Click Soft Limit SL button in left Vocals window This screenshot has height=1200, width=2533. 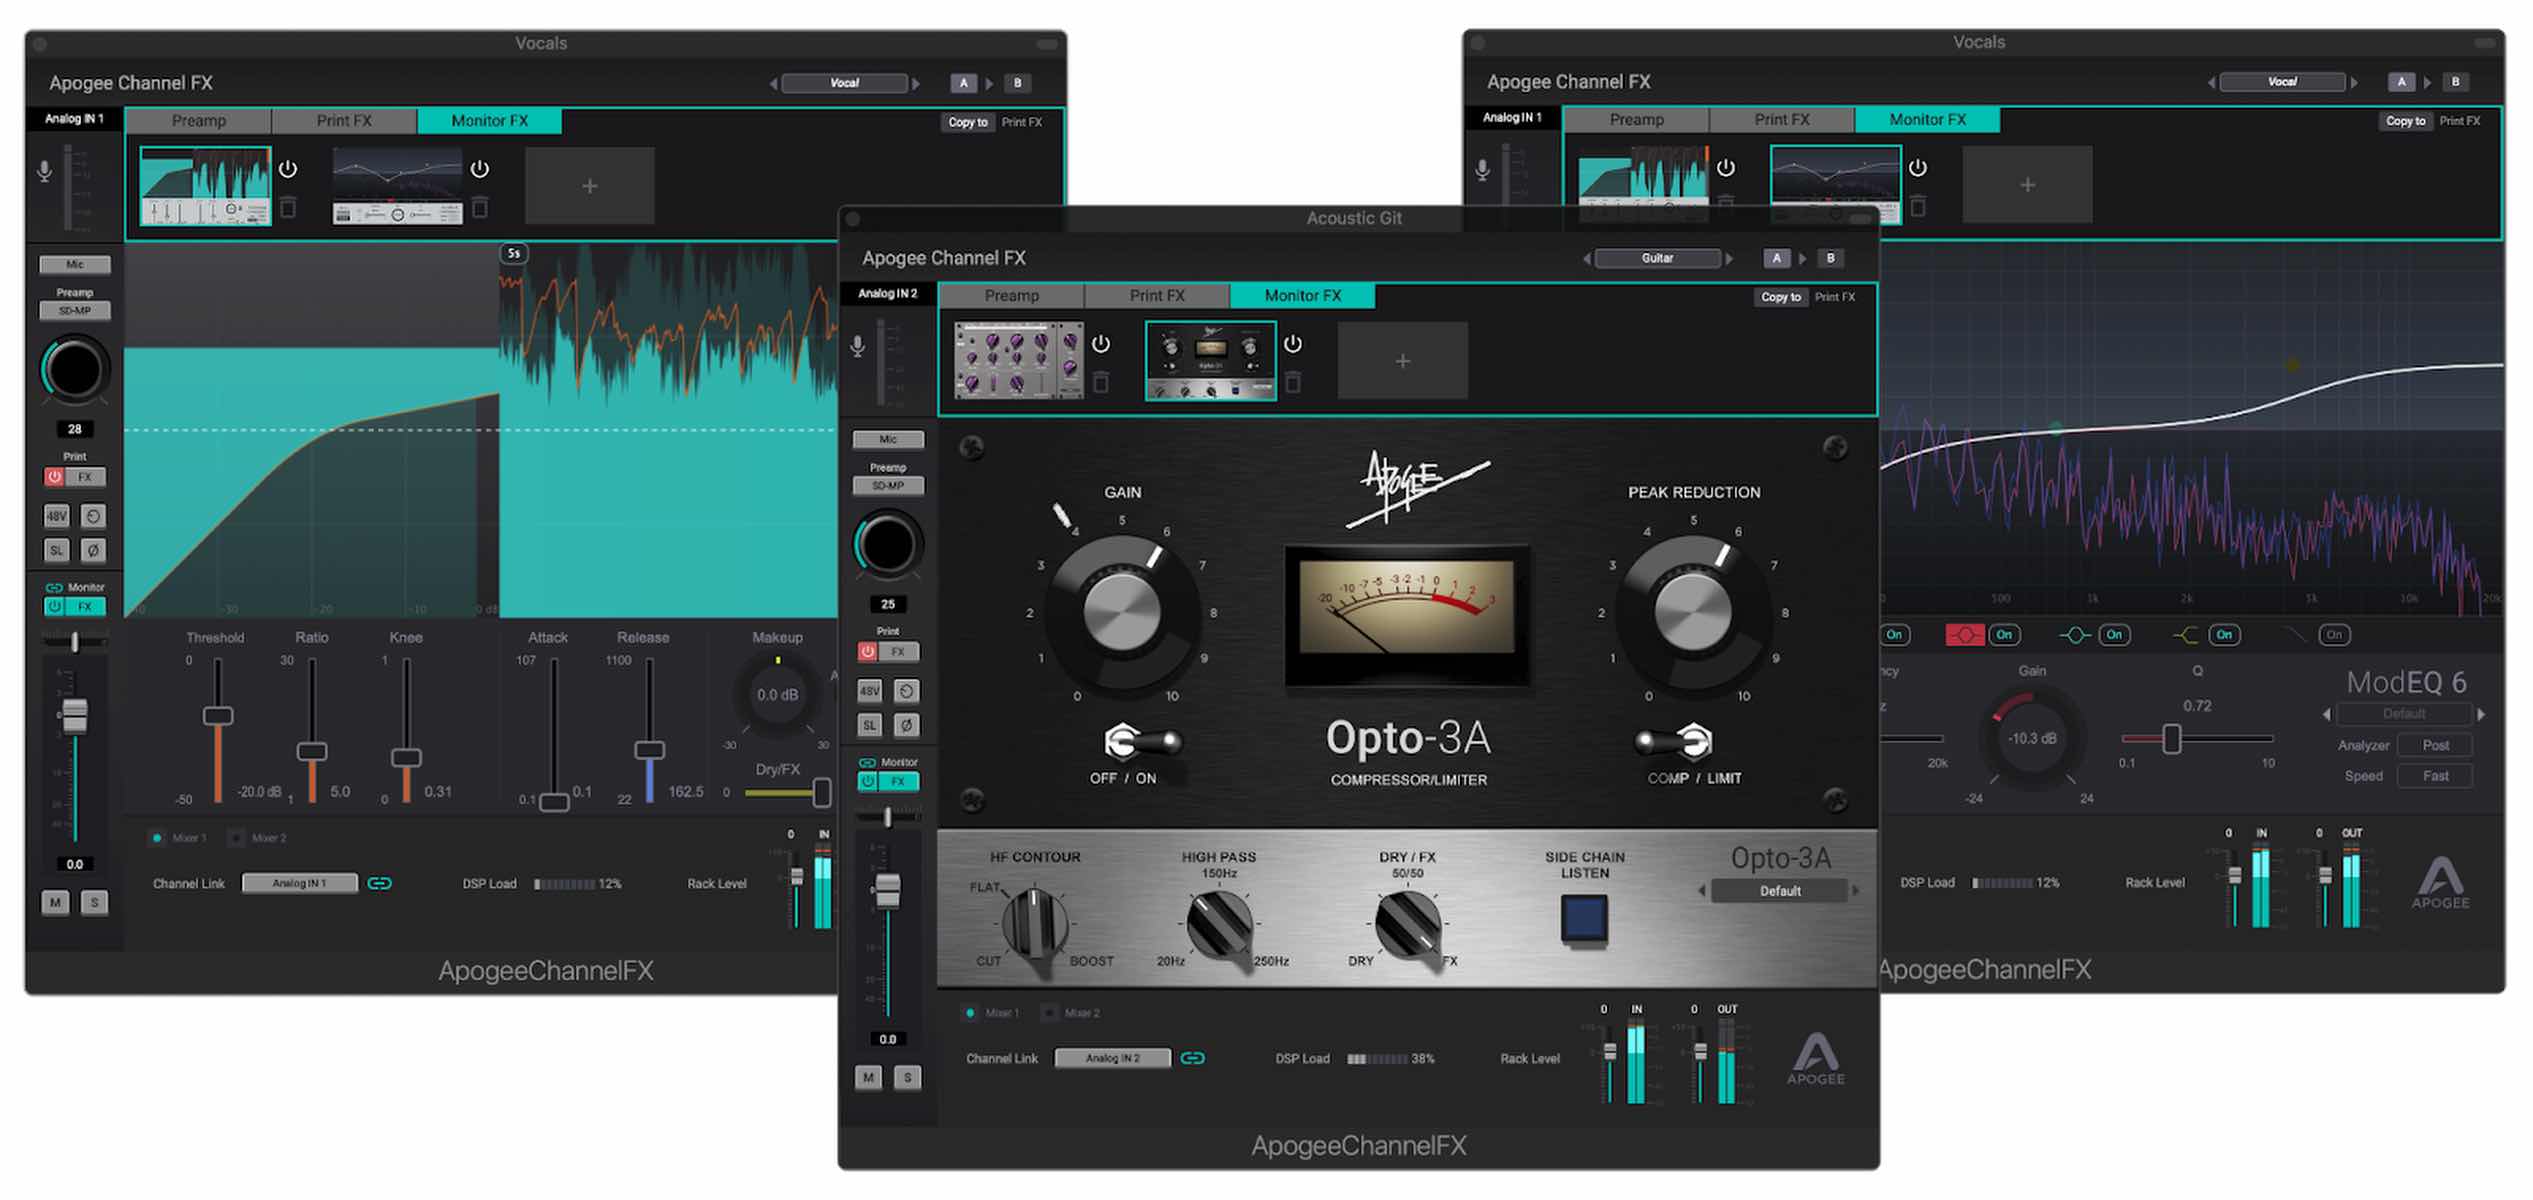tap(57, 550)
